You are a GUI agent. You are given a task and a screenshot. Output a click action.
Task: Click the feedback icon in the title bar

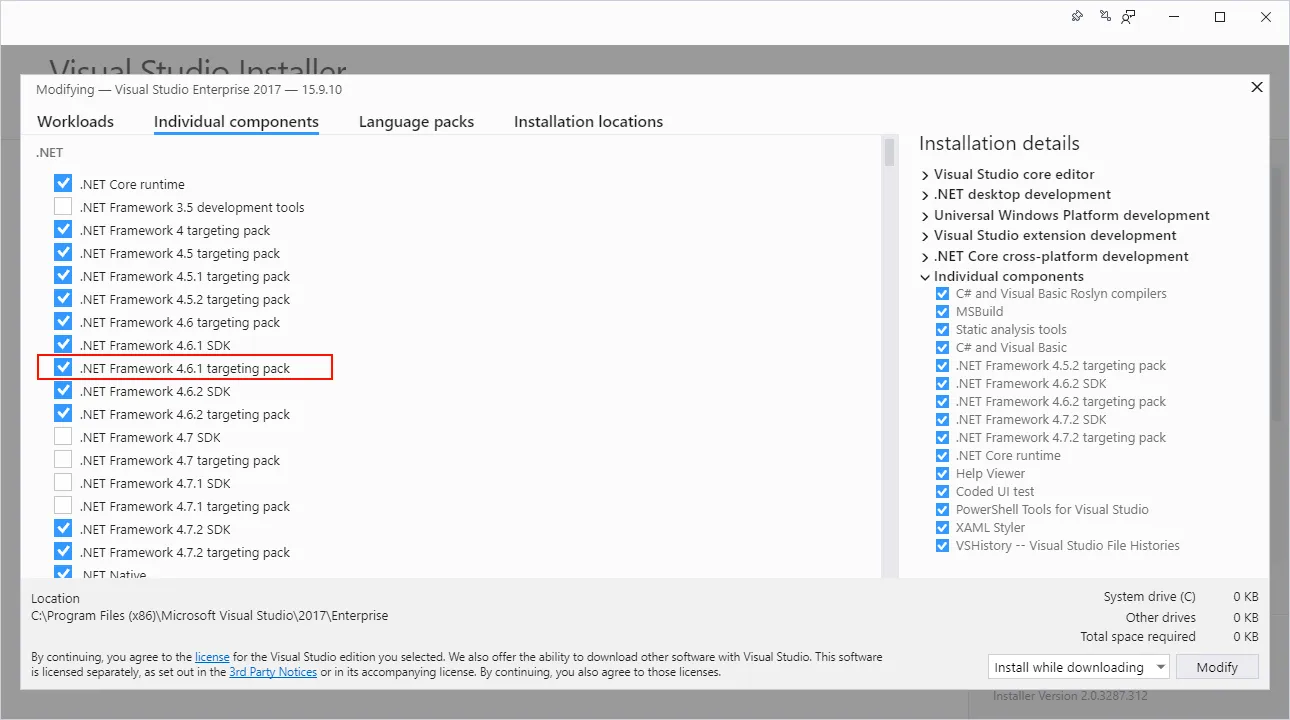(1128, 16)
